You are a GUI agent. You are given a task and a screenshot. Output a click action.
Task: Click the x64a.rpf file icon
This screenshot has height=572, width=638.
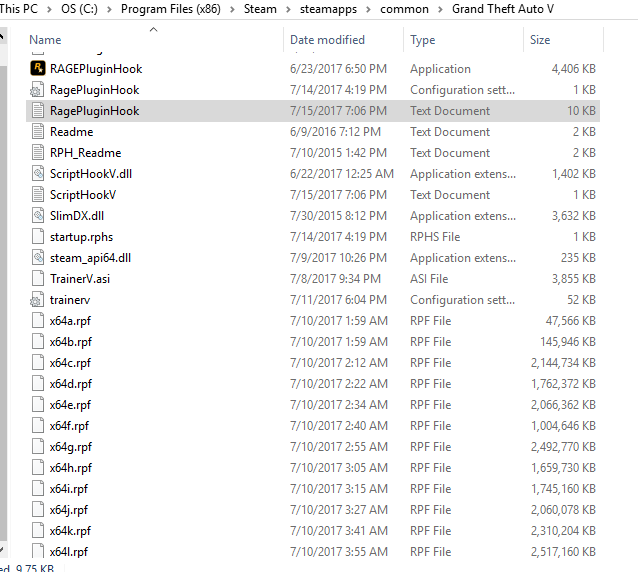tap(38, 321)
